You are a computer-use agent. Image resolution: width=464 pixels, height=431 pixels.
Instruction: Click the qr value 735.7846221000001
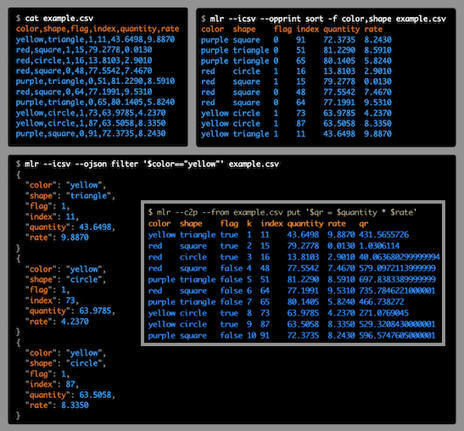(397, 291)
